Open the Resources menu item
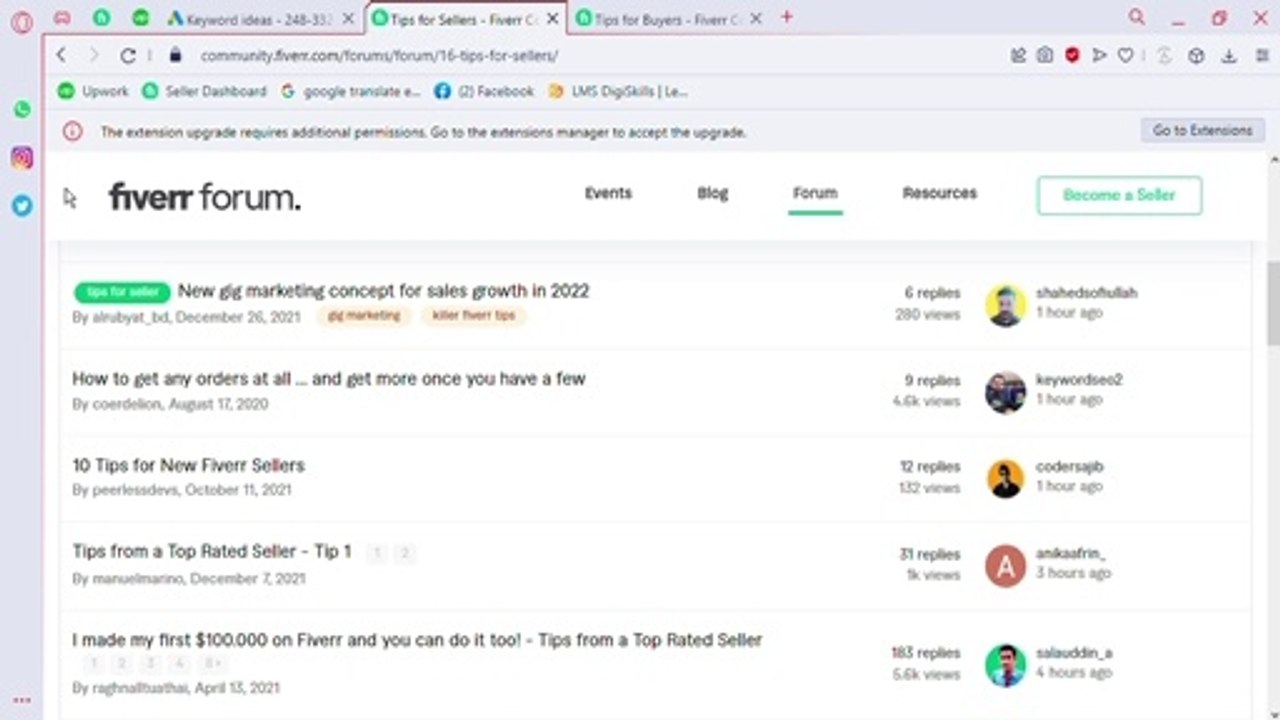1280x720 pixels. pyautogui.click(x=939, y=193)
